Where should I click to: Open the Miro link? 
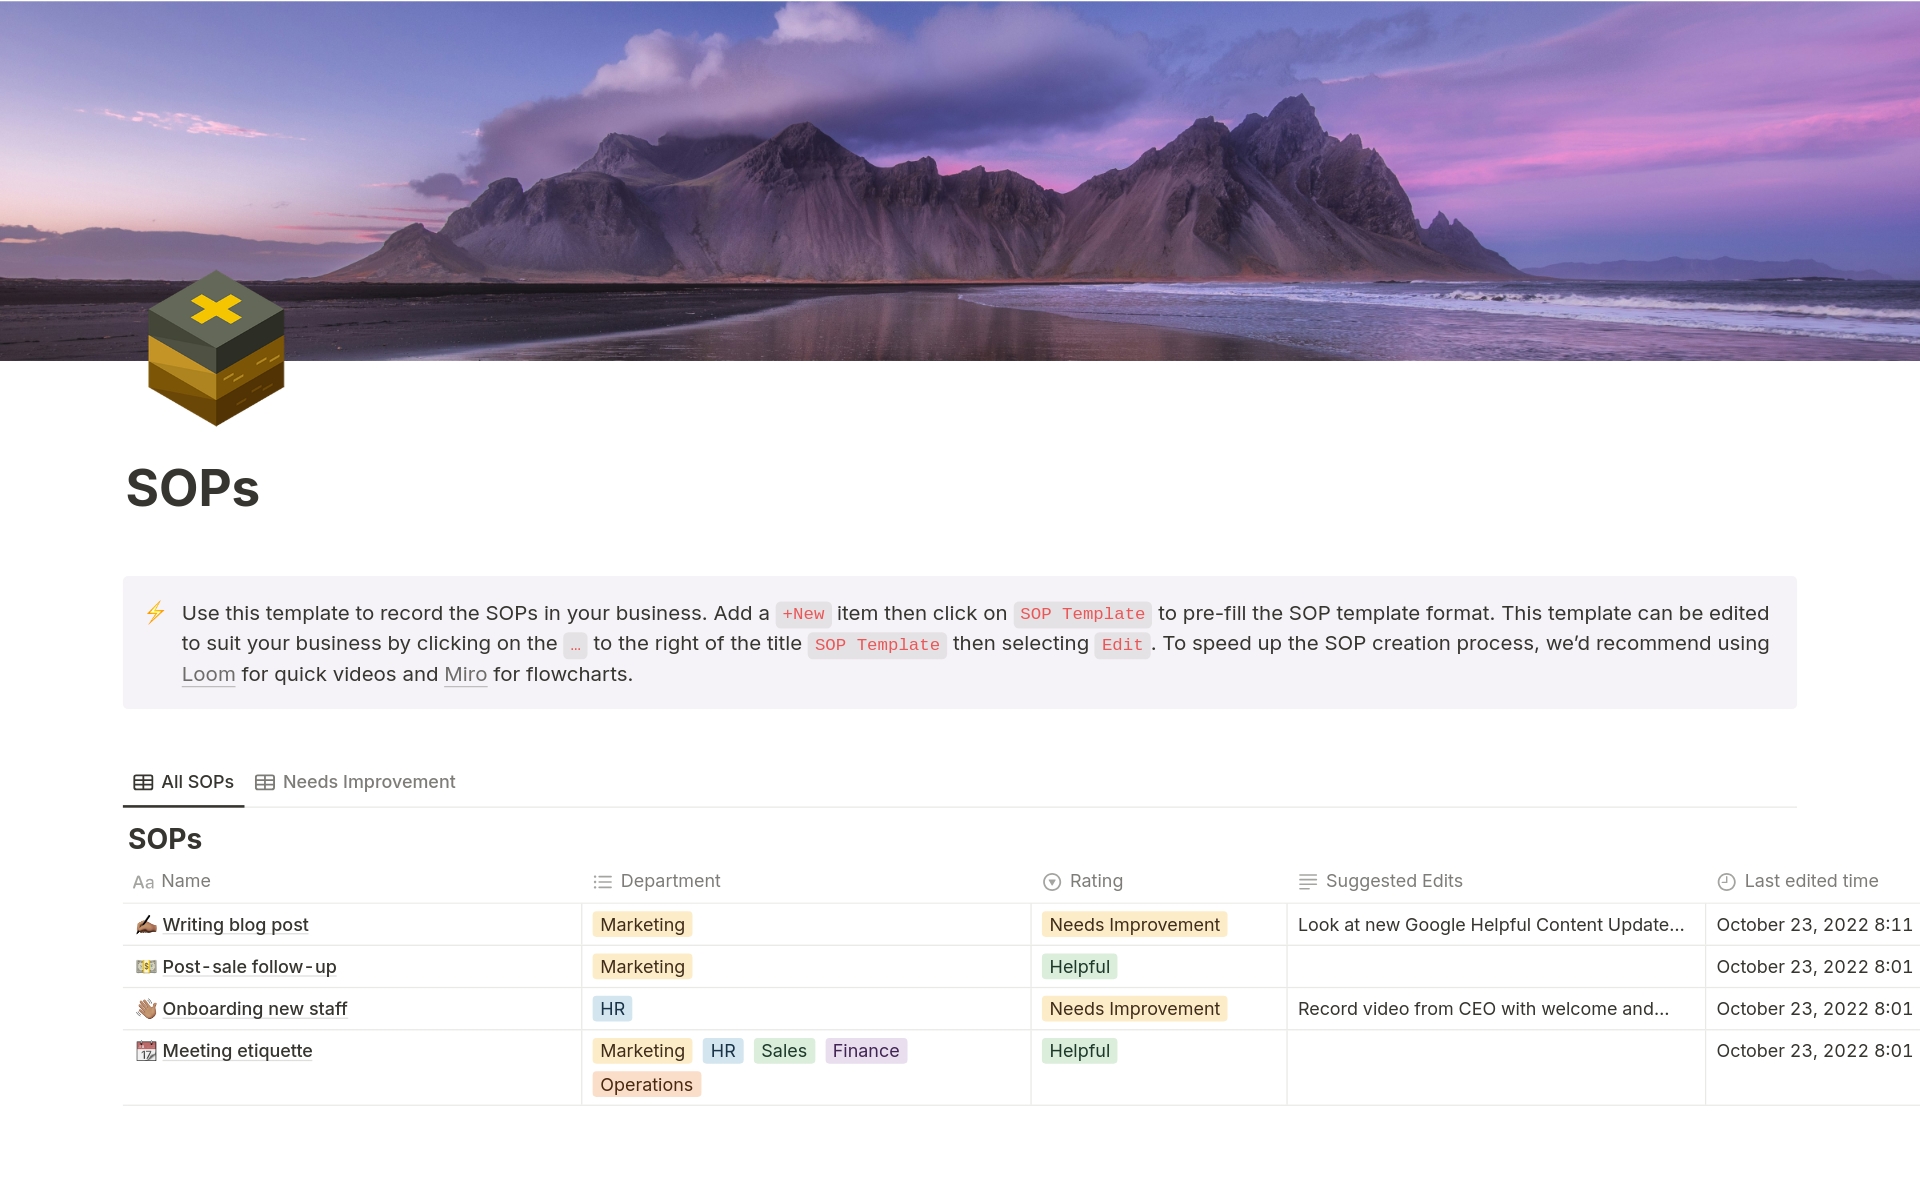pos(465,674)
